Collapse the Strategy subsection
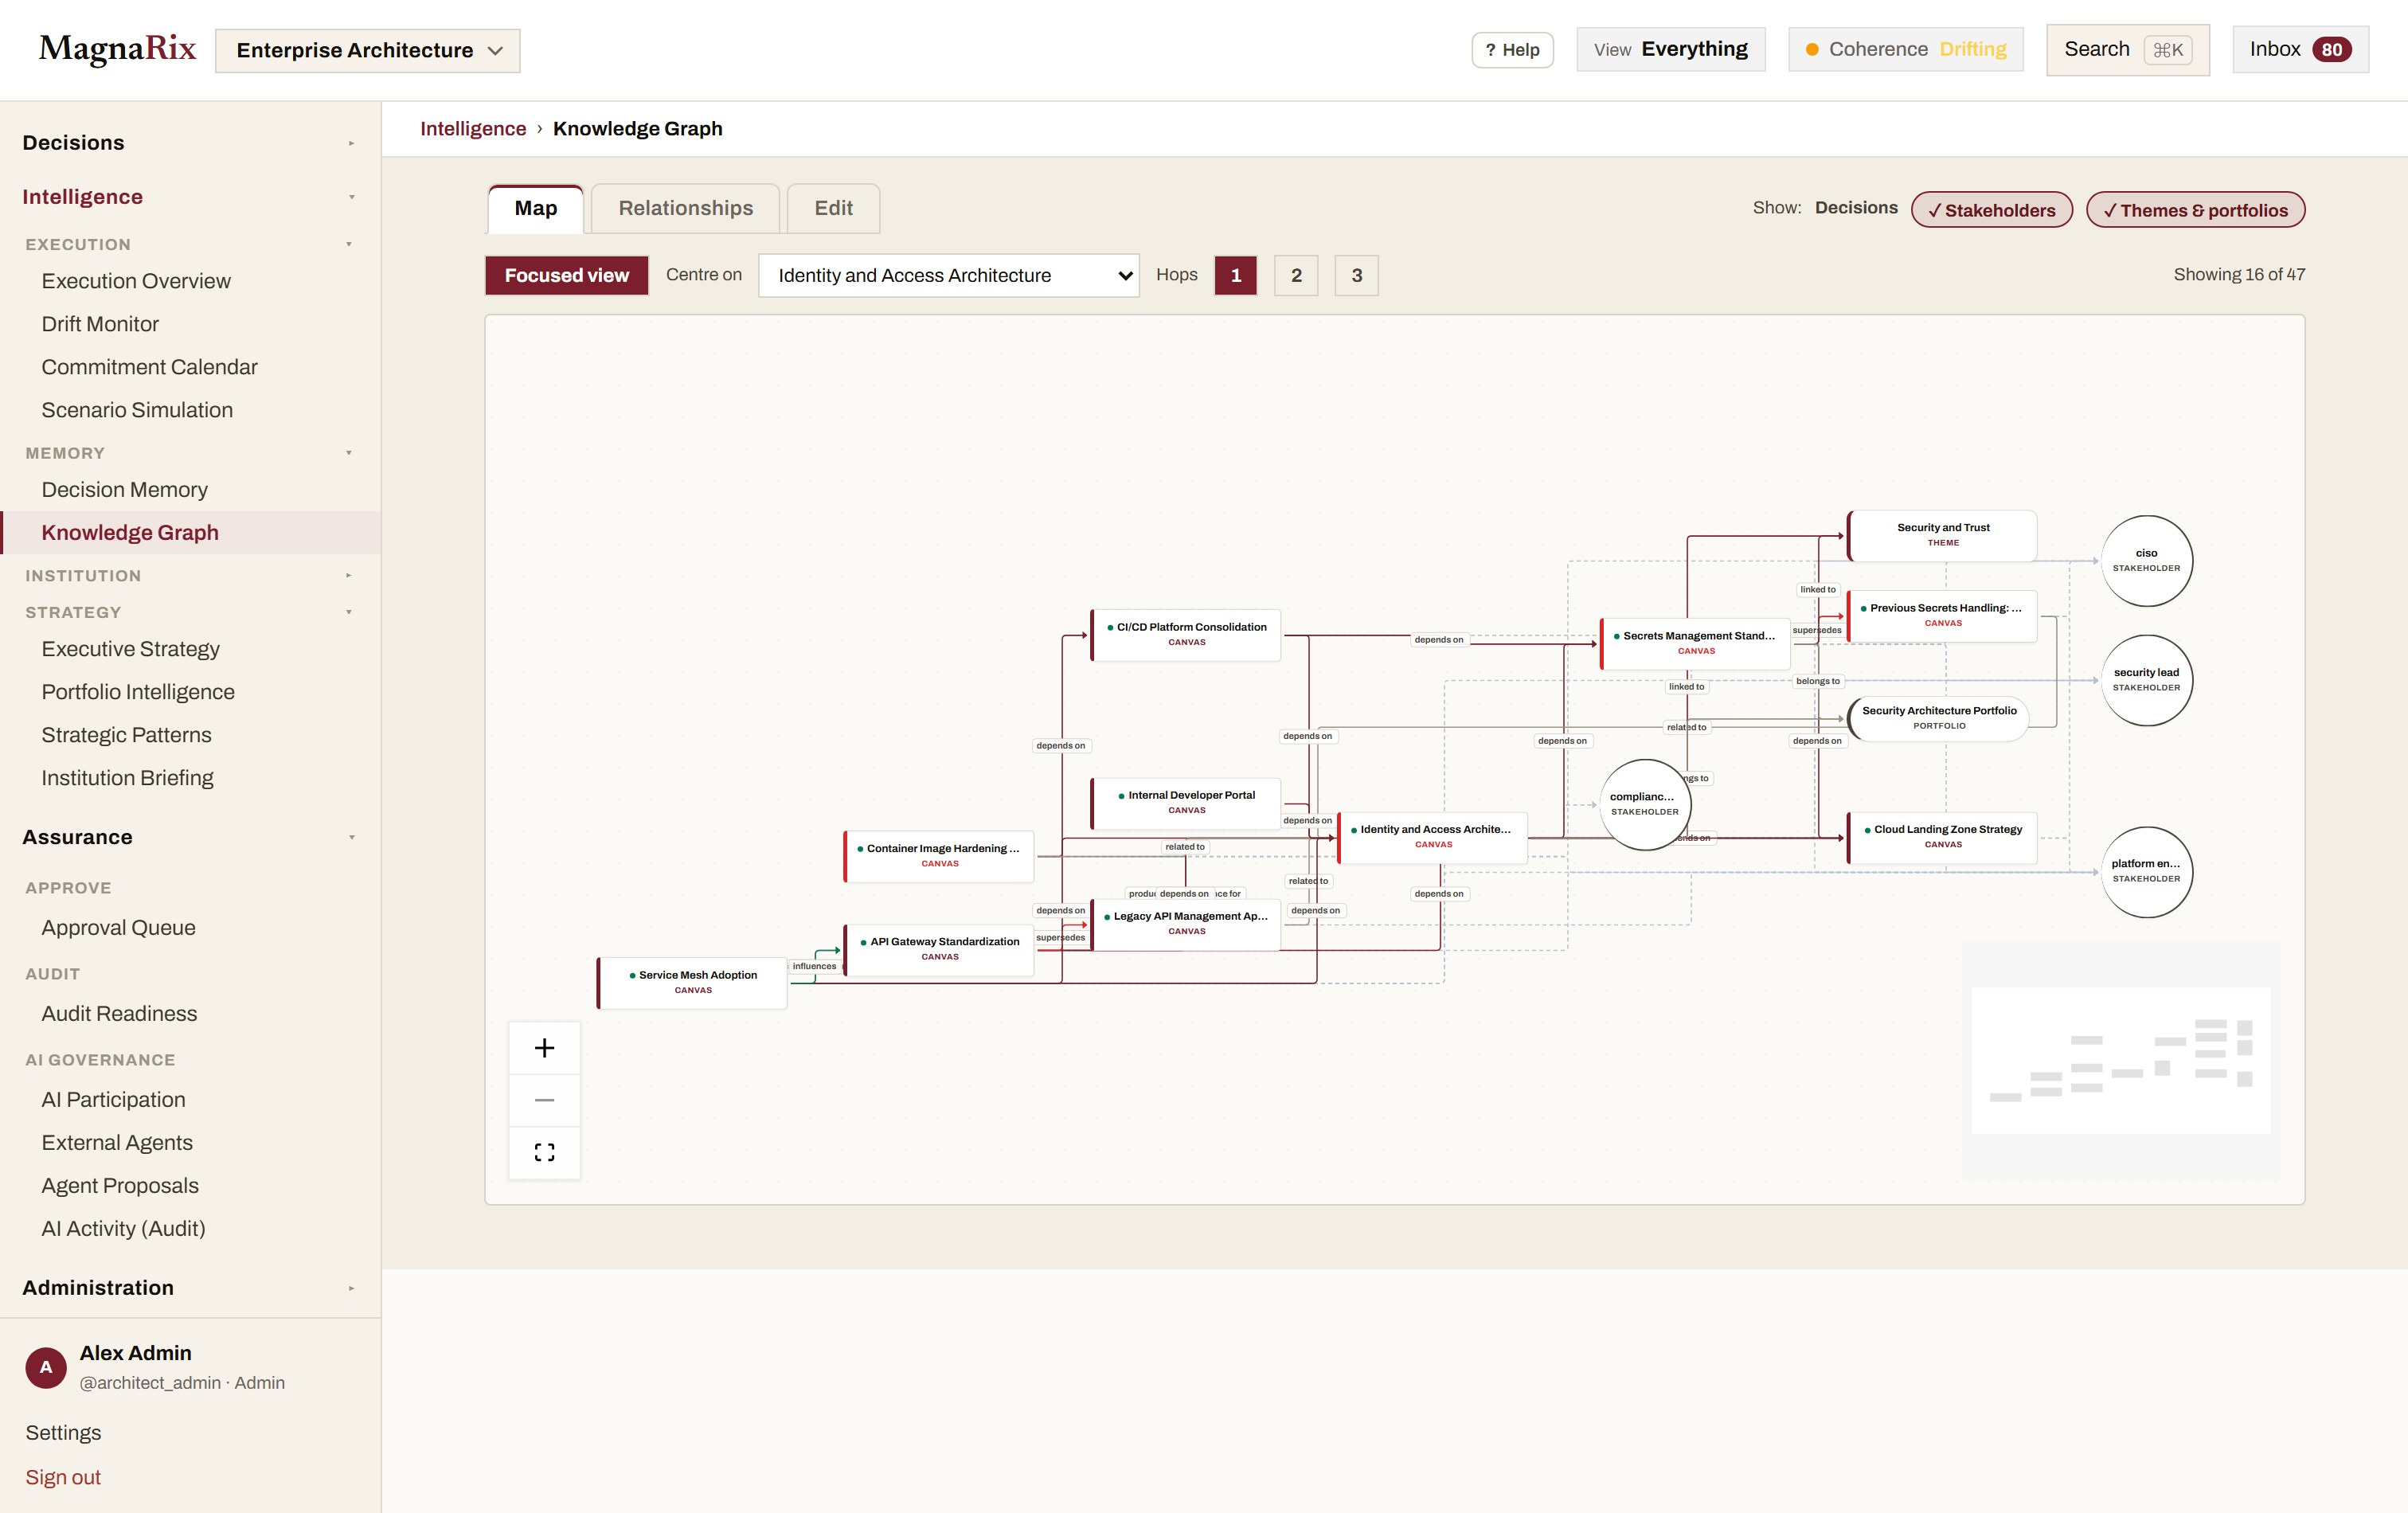This screenshot has width=2408, height=1513. [x=190, y=612]
